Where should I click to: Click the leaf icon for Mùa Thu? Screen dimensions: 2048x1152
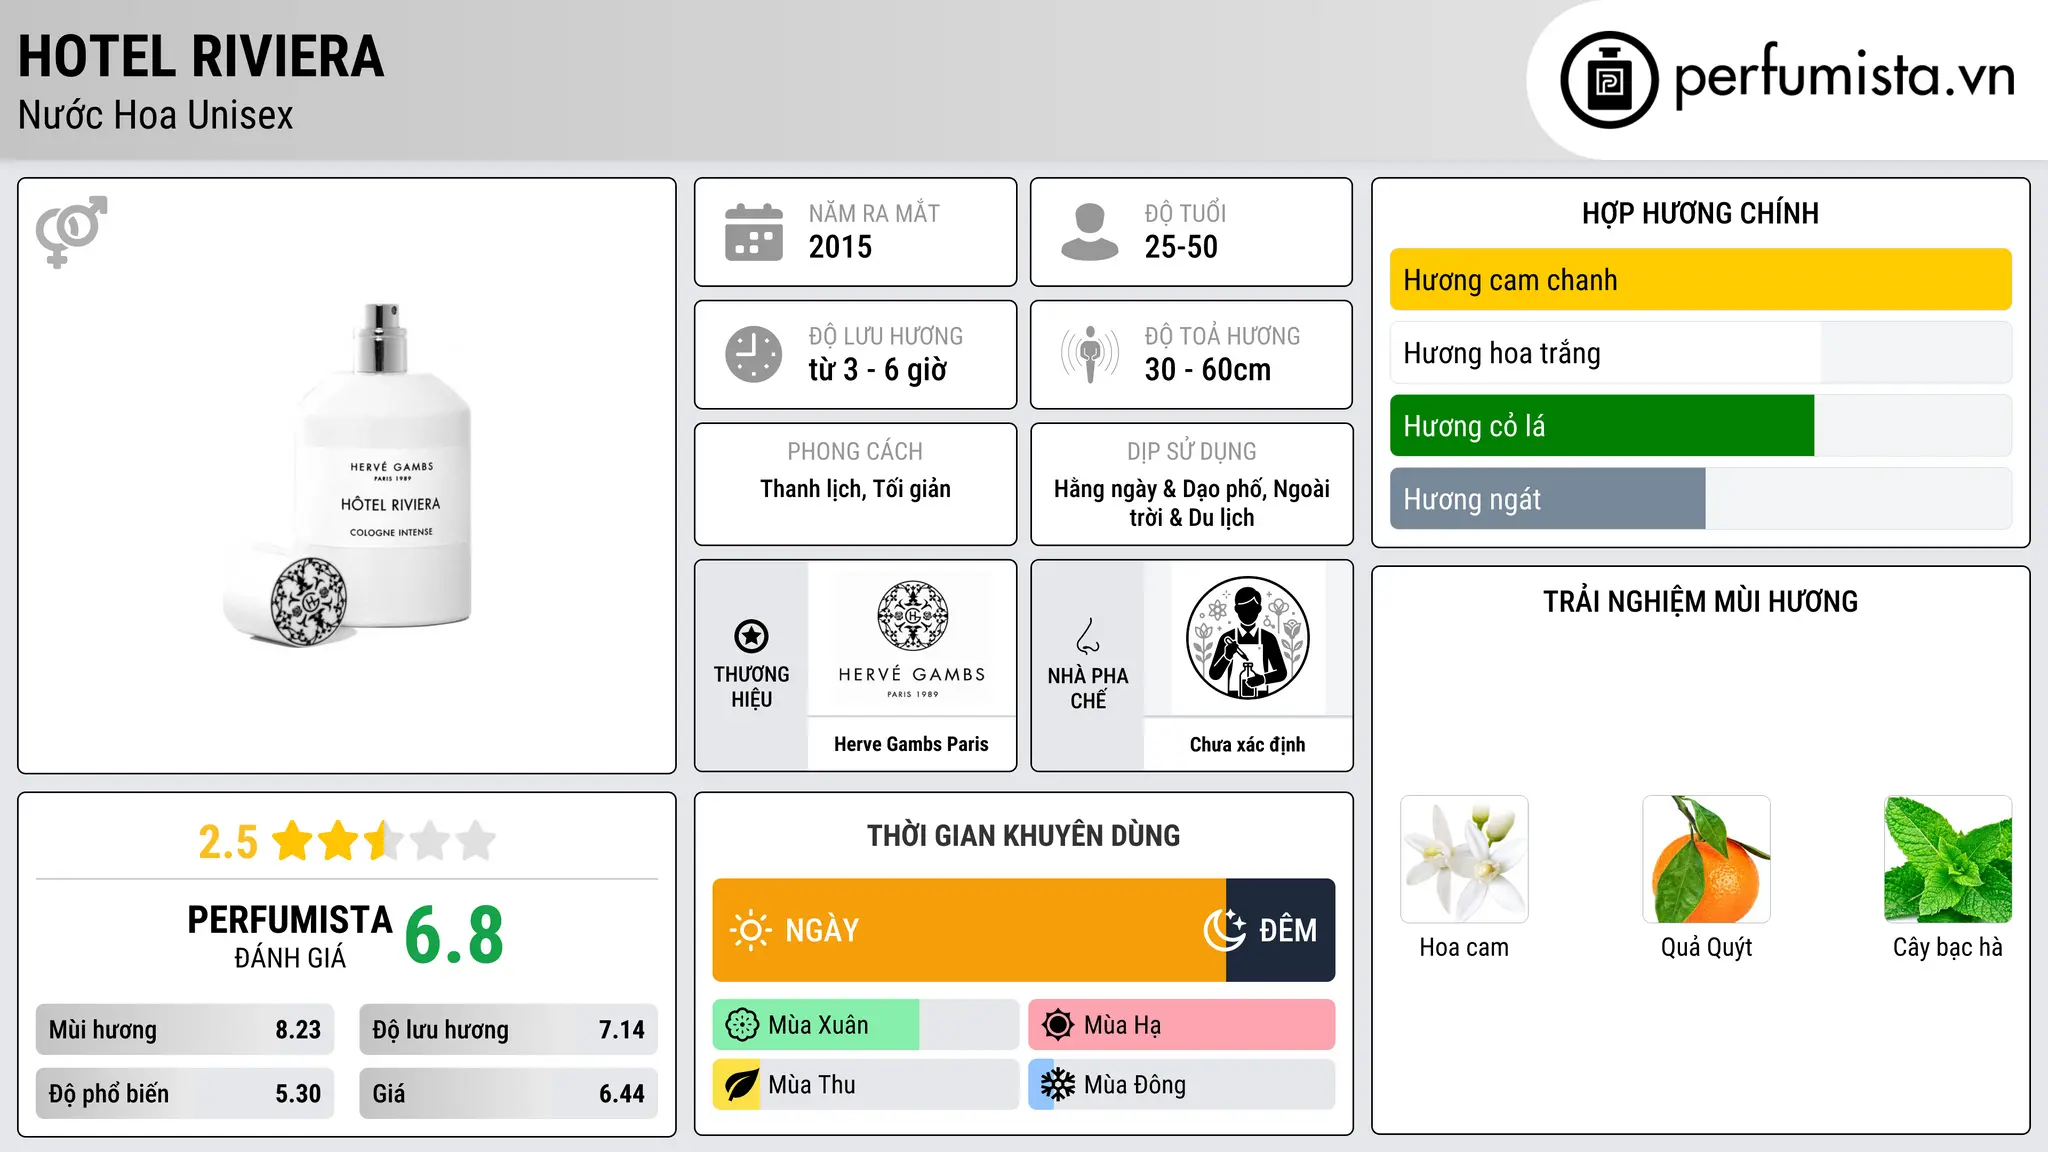[742, 1085]
